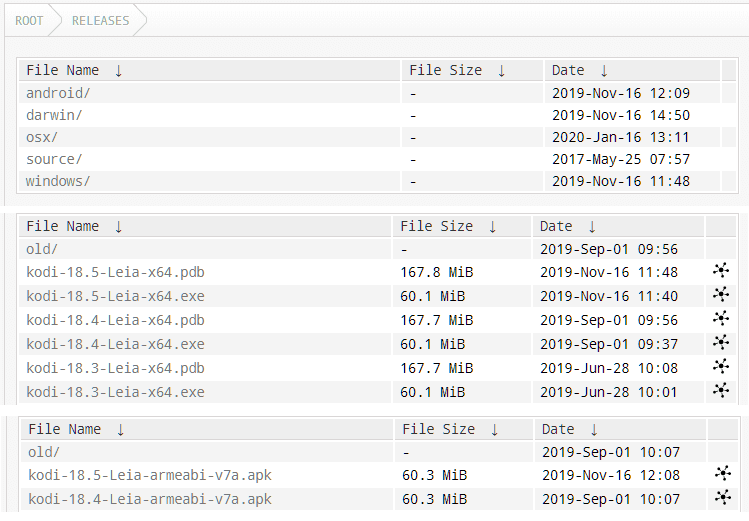Click mirror icon for kodi-18.5-Leia-x64.exe
The height and width of the screenshot is (521, 749).
click(721, 295)
